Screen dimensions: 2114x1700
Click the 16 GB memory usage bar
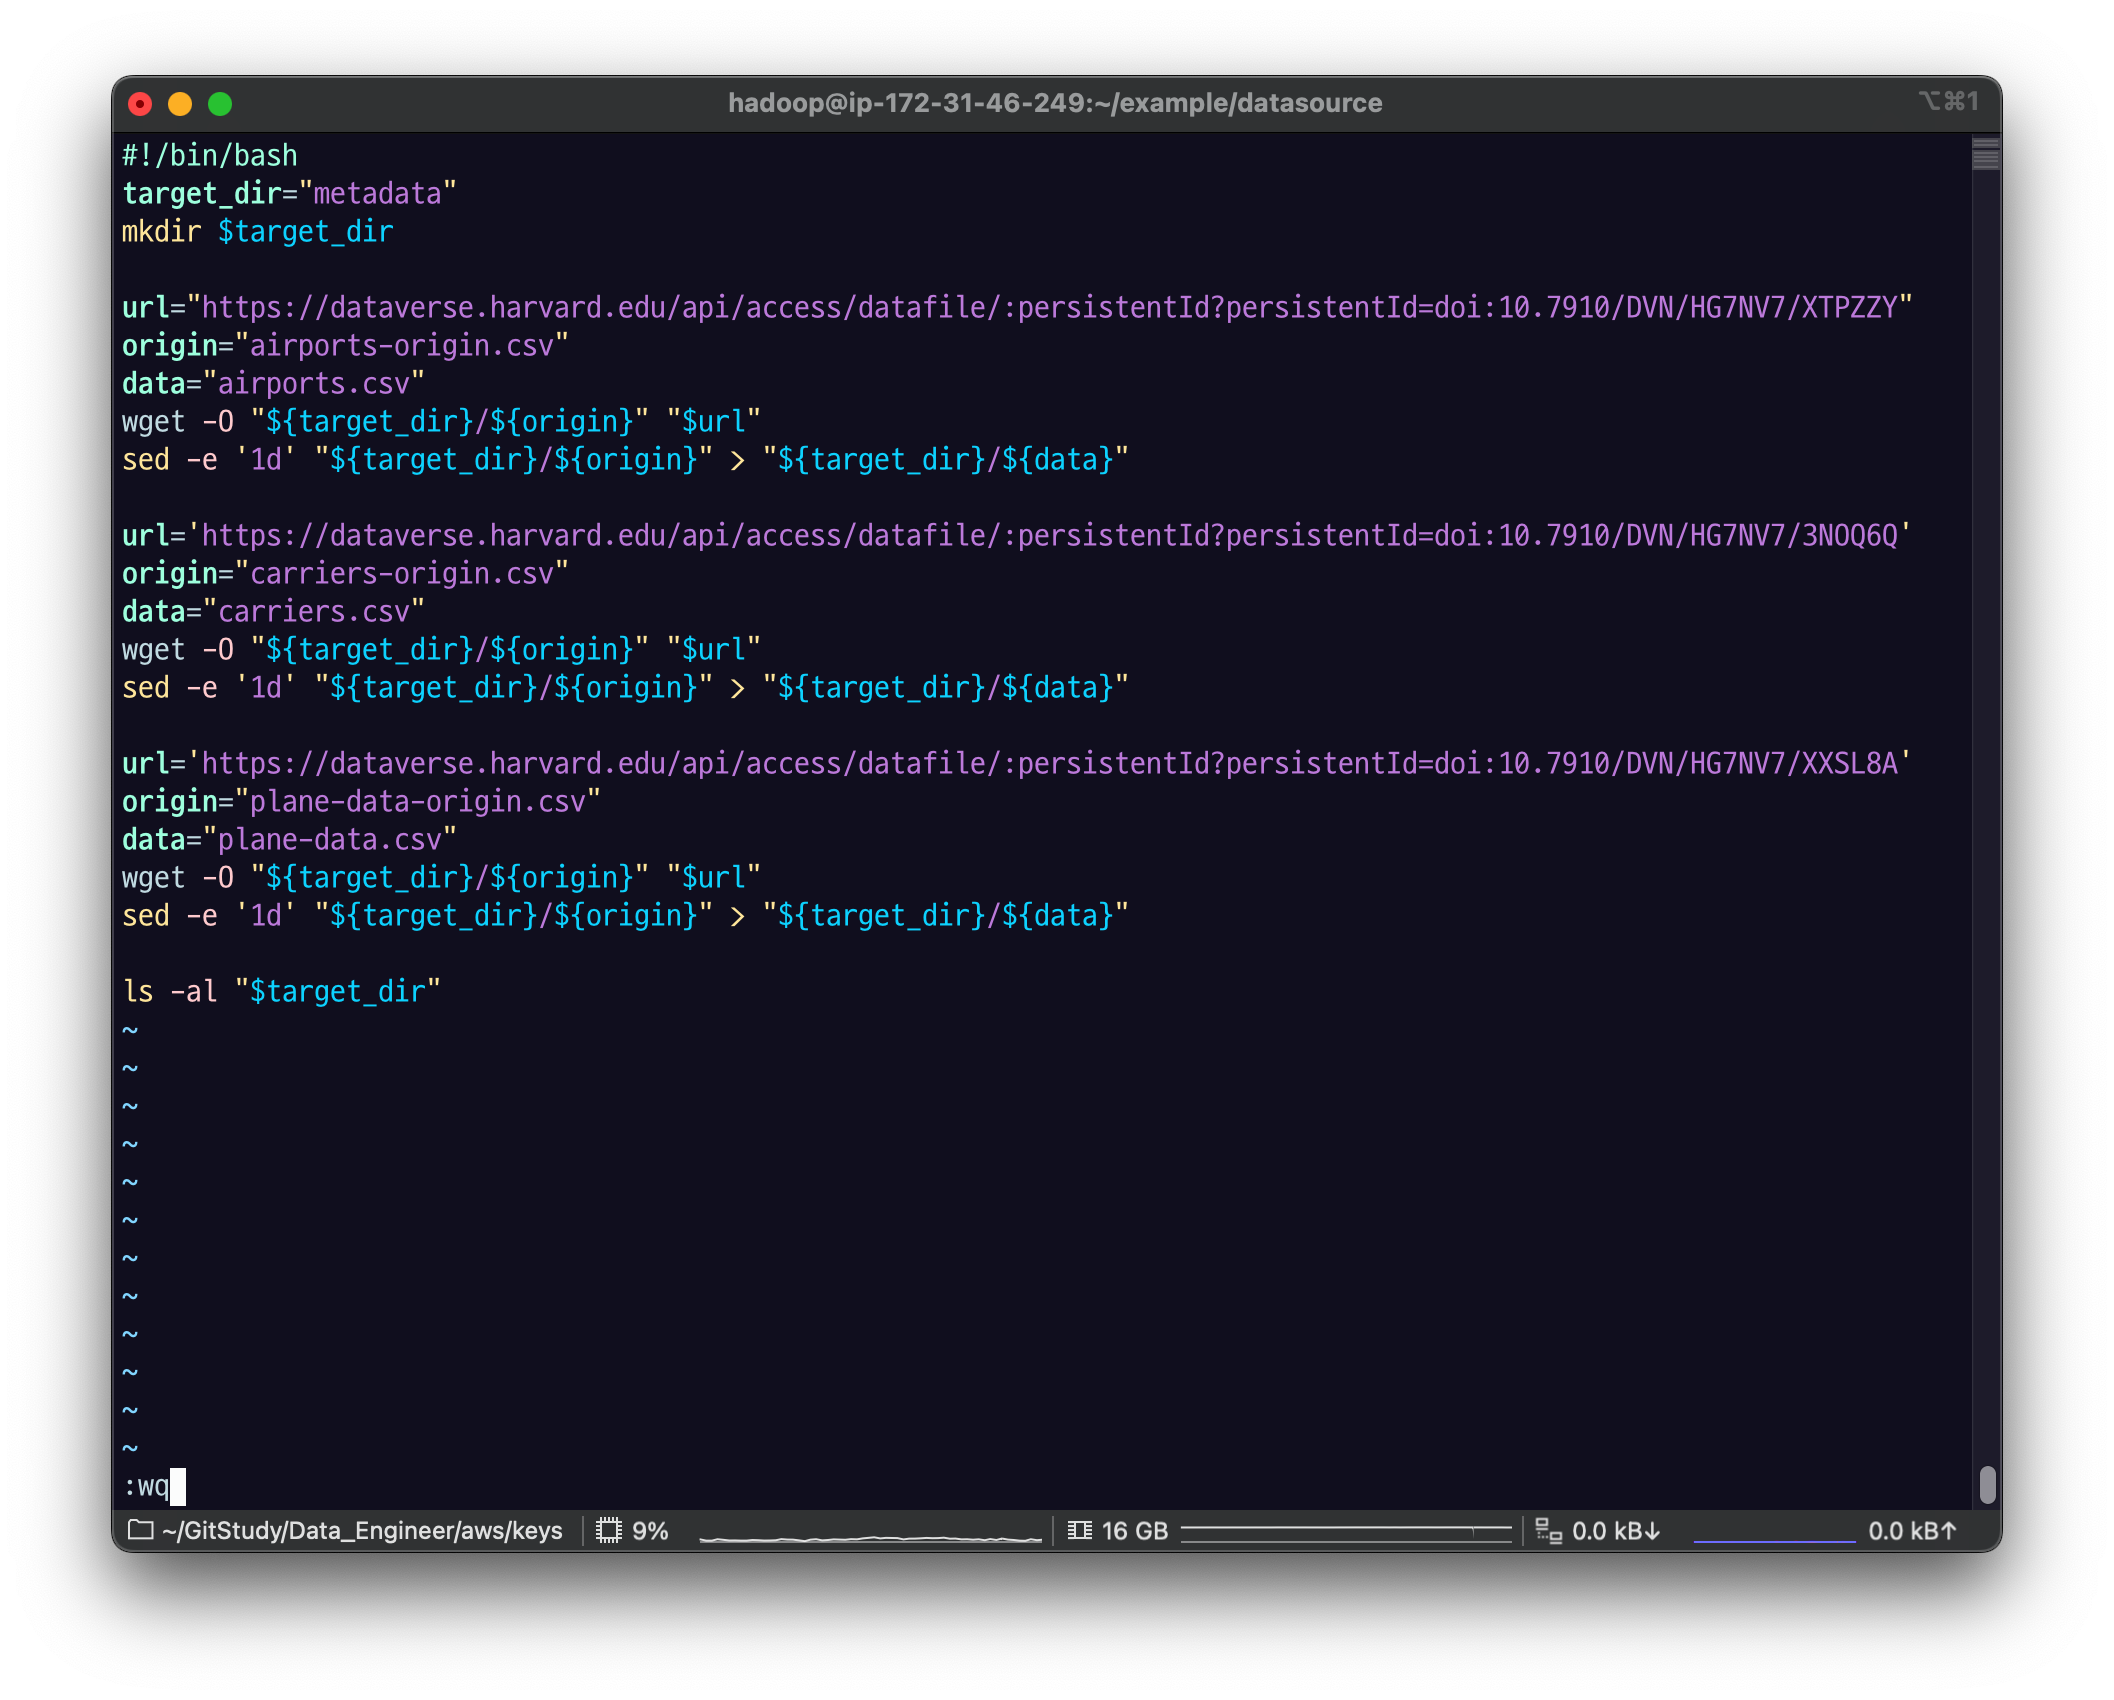point(1345,1530)
